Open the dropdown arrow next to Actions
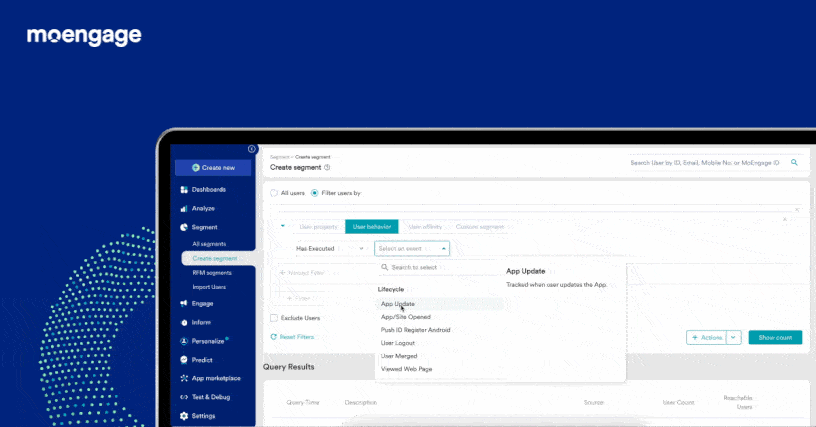 [733, 338]
